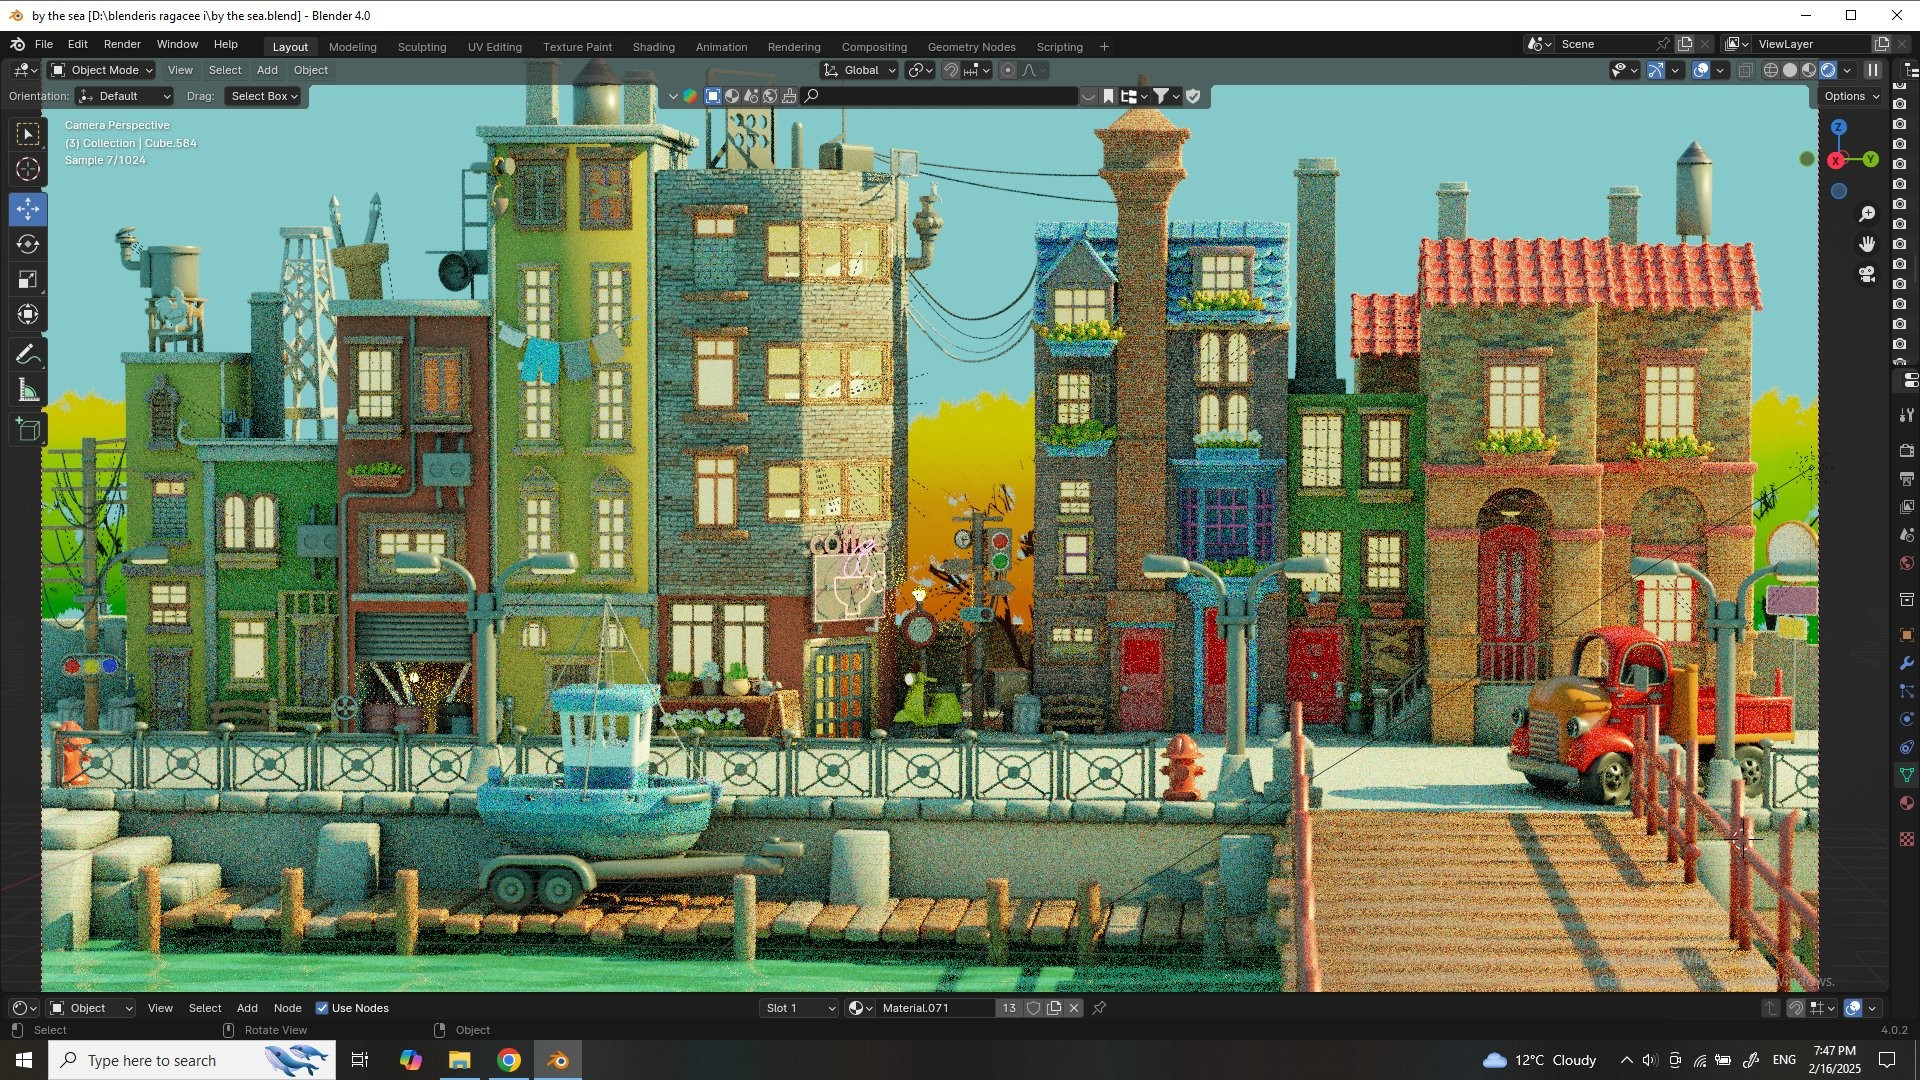
Task: Select the Select Box tool
Action: 28,134
